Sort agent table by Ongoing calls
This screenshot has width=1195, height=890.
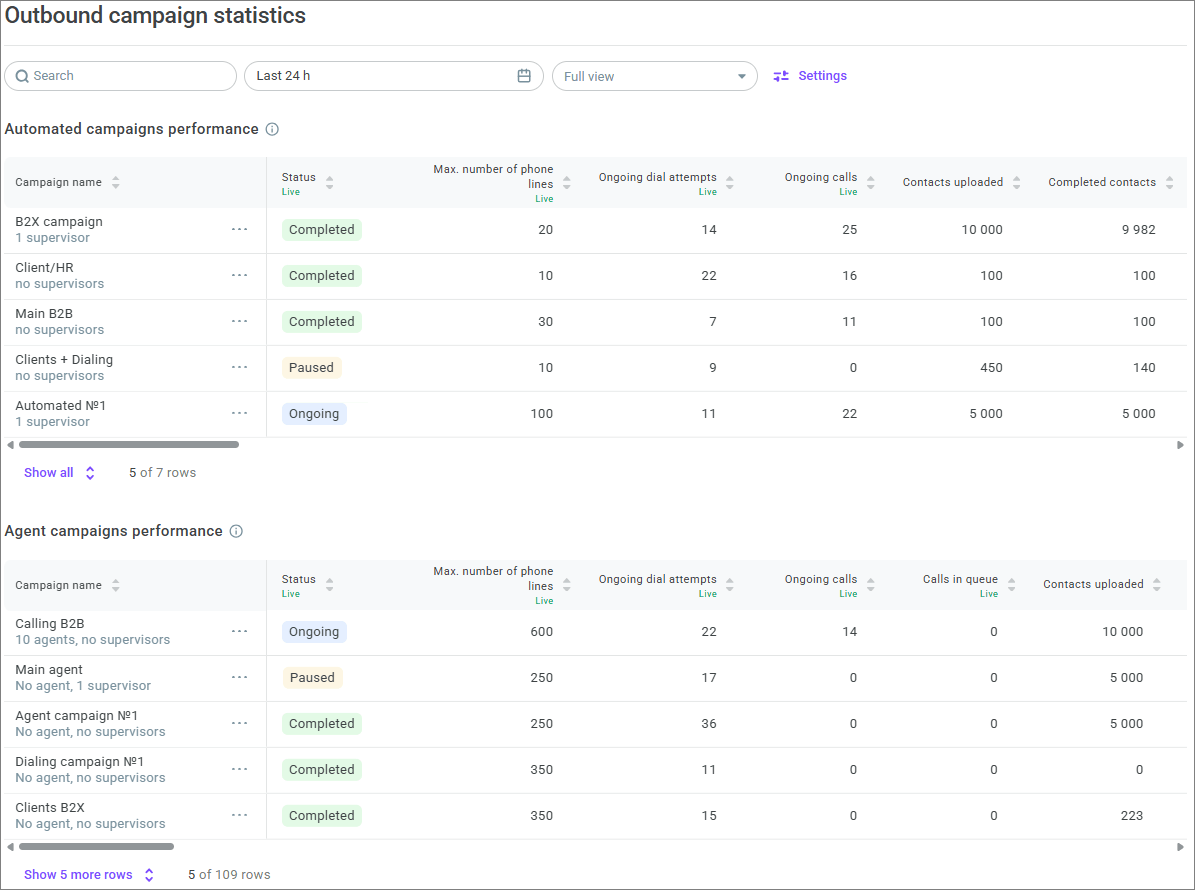coord(870,584)
